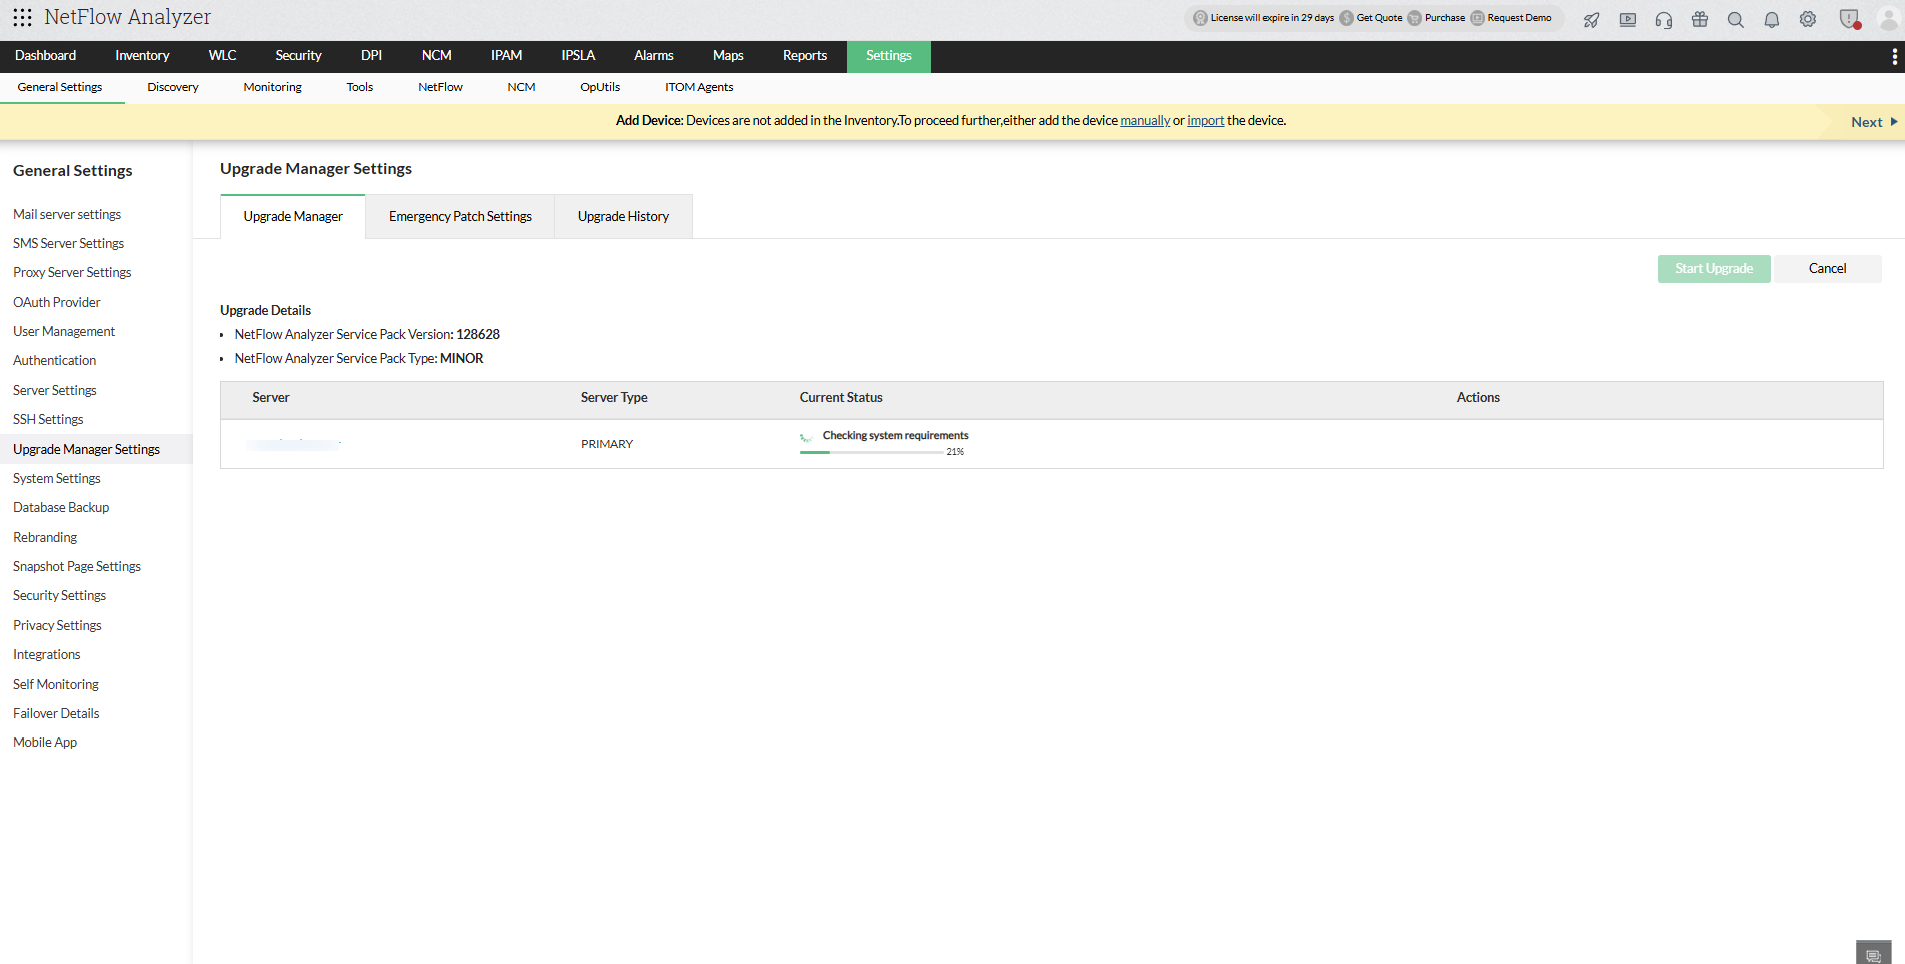This screenshot has width=1905, height=964.
Task: Open the three-dot menu in the navigation bar
Action: click(x=1894, y=57)
